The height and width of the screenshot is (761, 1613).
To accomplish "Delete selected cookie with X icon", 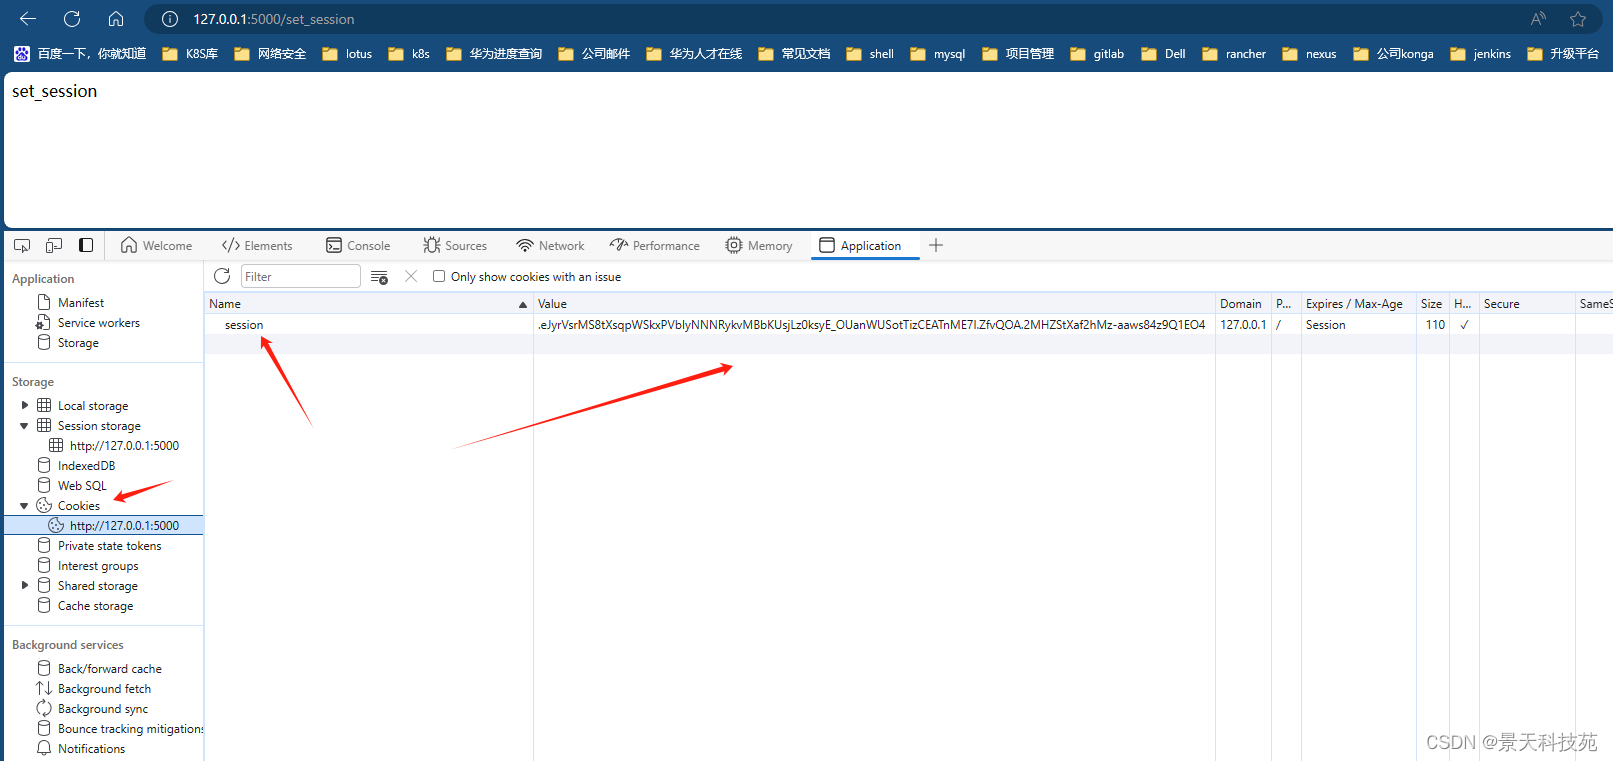I will [411, 276].
